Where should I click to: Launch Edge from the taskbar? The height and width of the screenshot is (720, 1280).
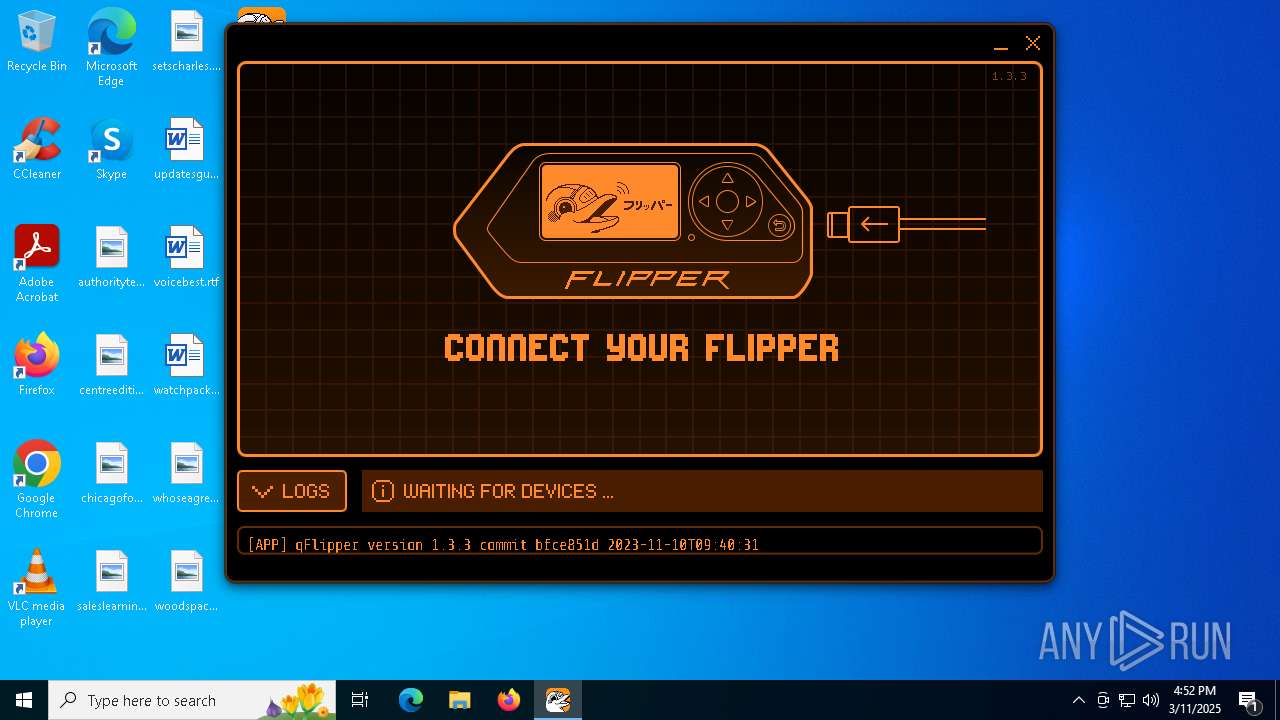(x=411, y=700)
